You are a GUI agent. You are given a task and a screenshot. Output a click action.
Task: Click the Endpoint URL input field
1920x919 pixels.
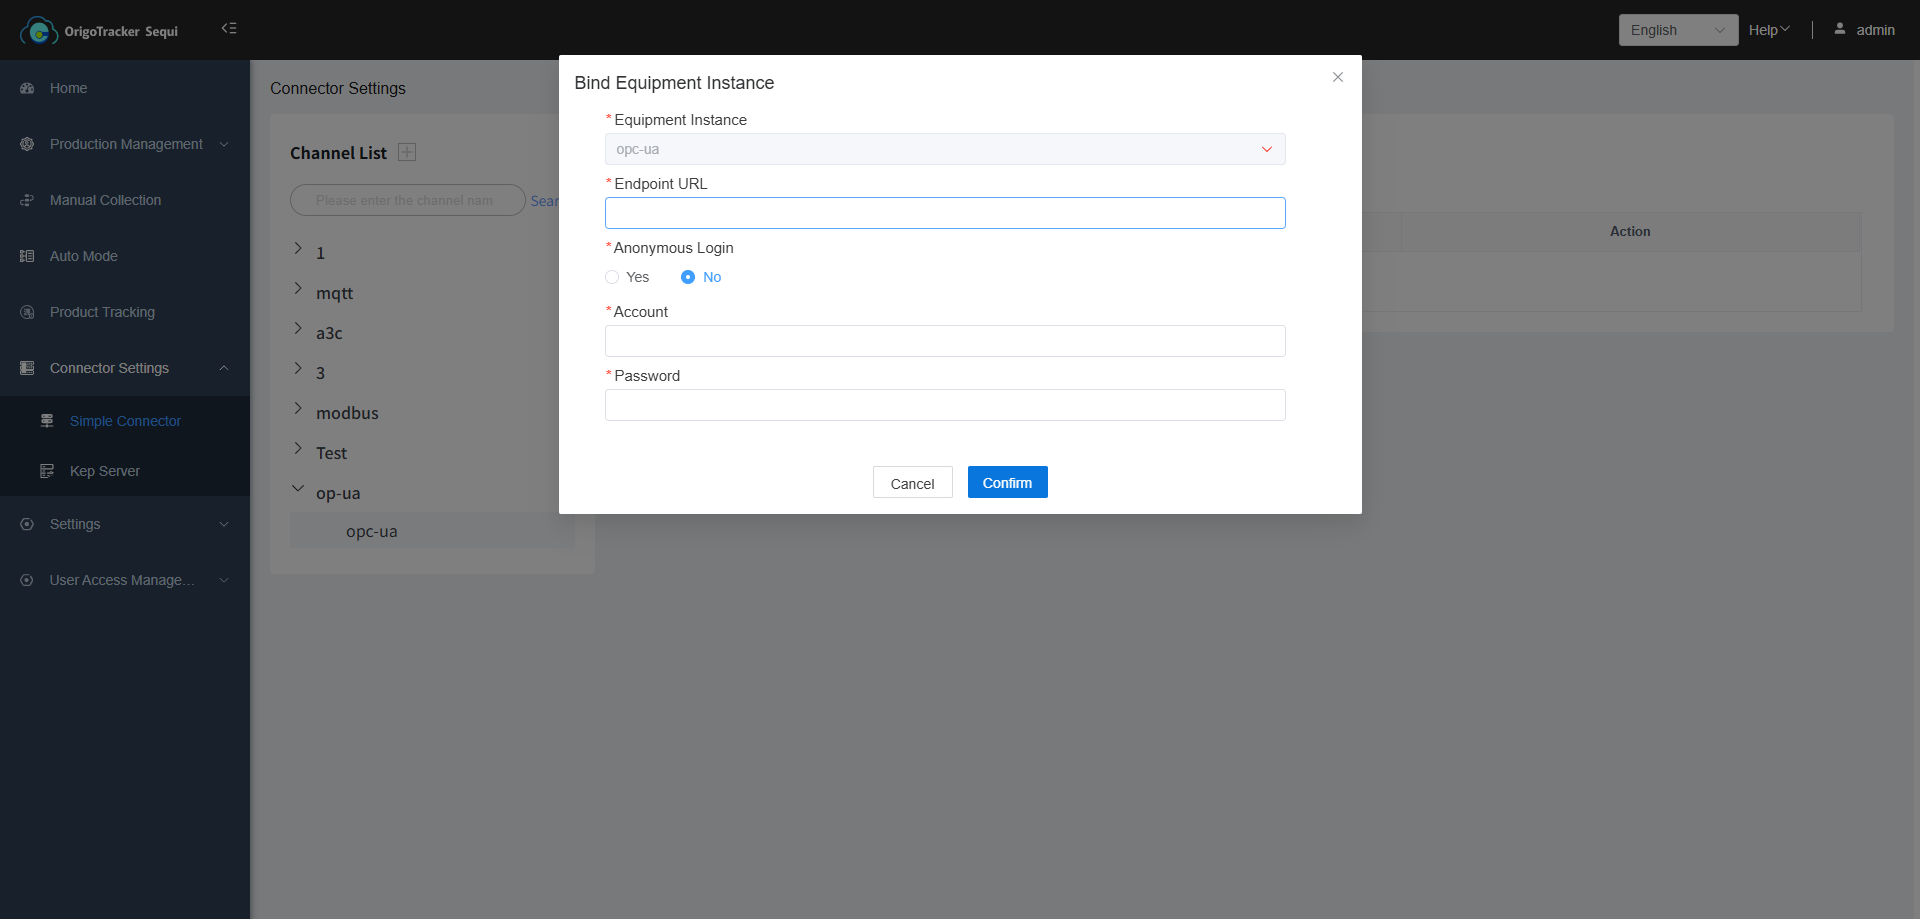pos(944,213)
